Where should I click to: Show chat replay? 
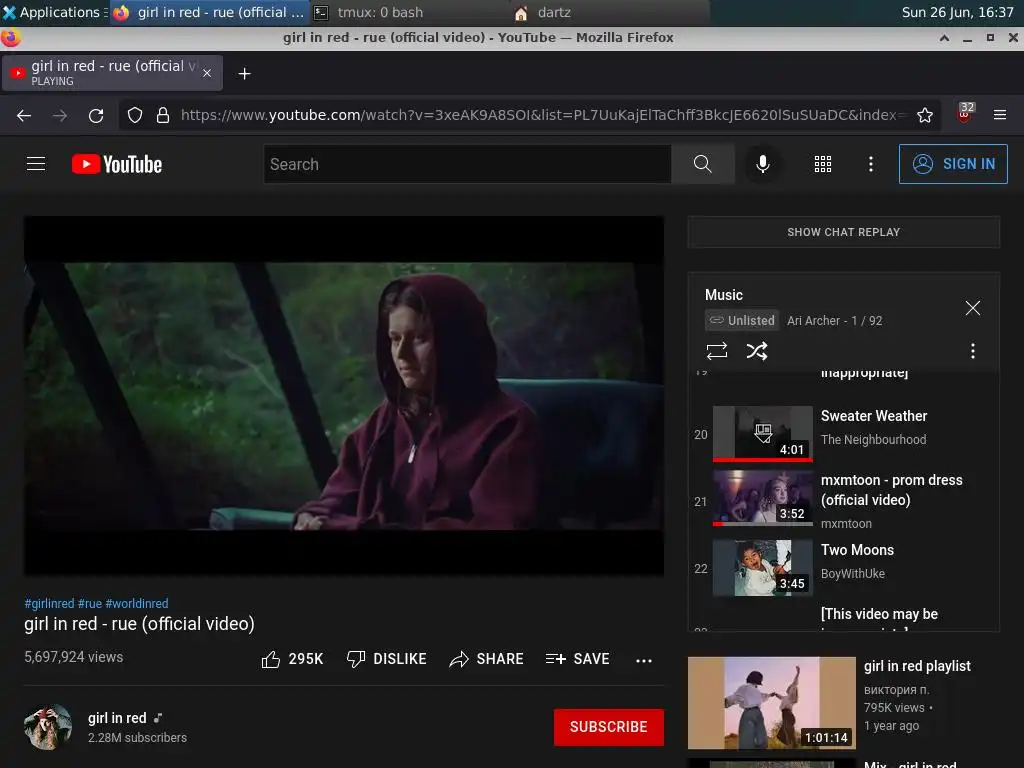tap(843, 232)
